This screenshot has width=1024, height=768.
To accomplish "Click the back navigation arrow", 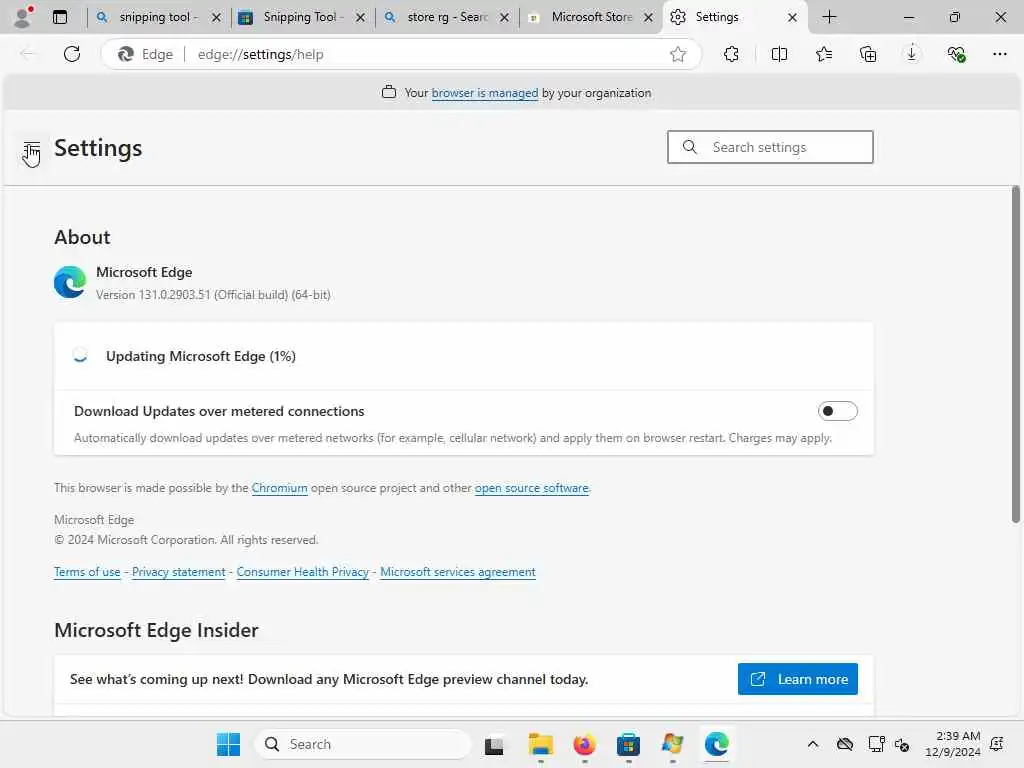I will [27, 54].
